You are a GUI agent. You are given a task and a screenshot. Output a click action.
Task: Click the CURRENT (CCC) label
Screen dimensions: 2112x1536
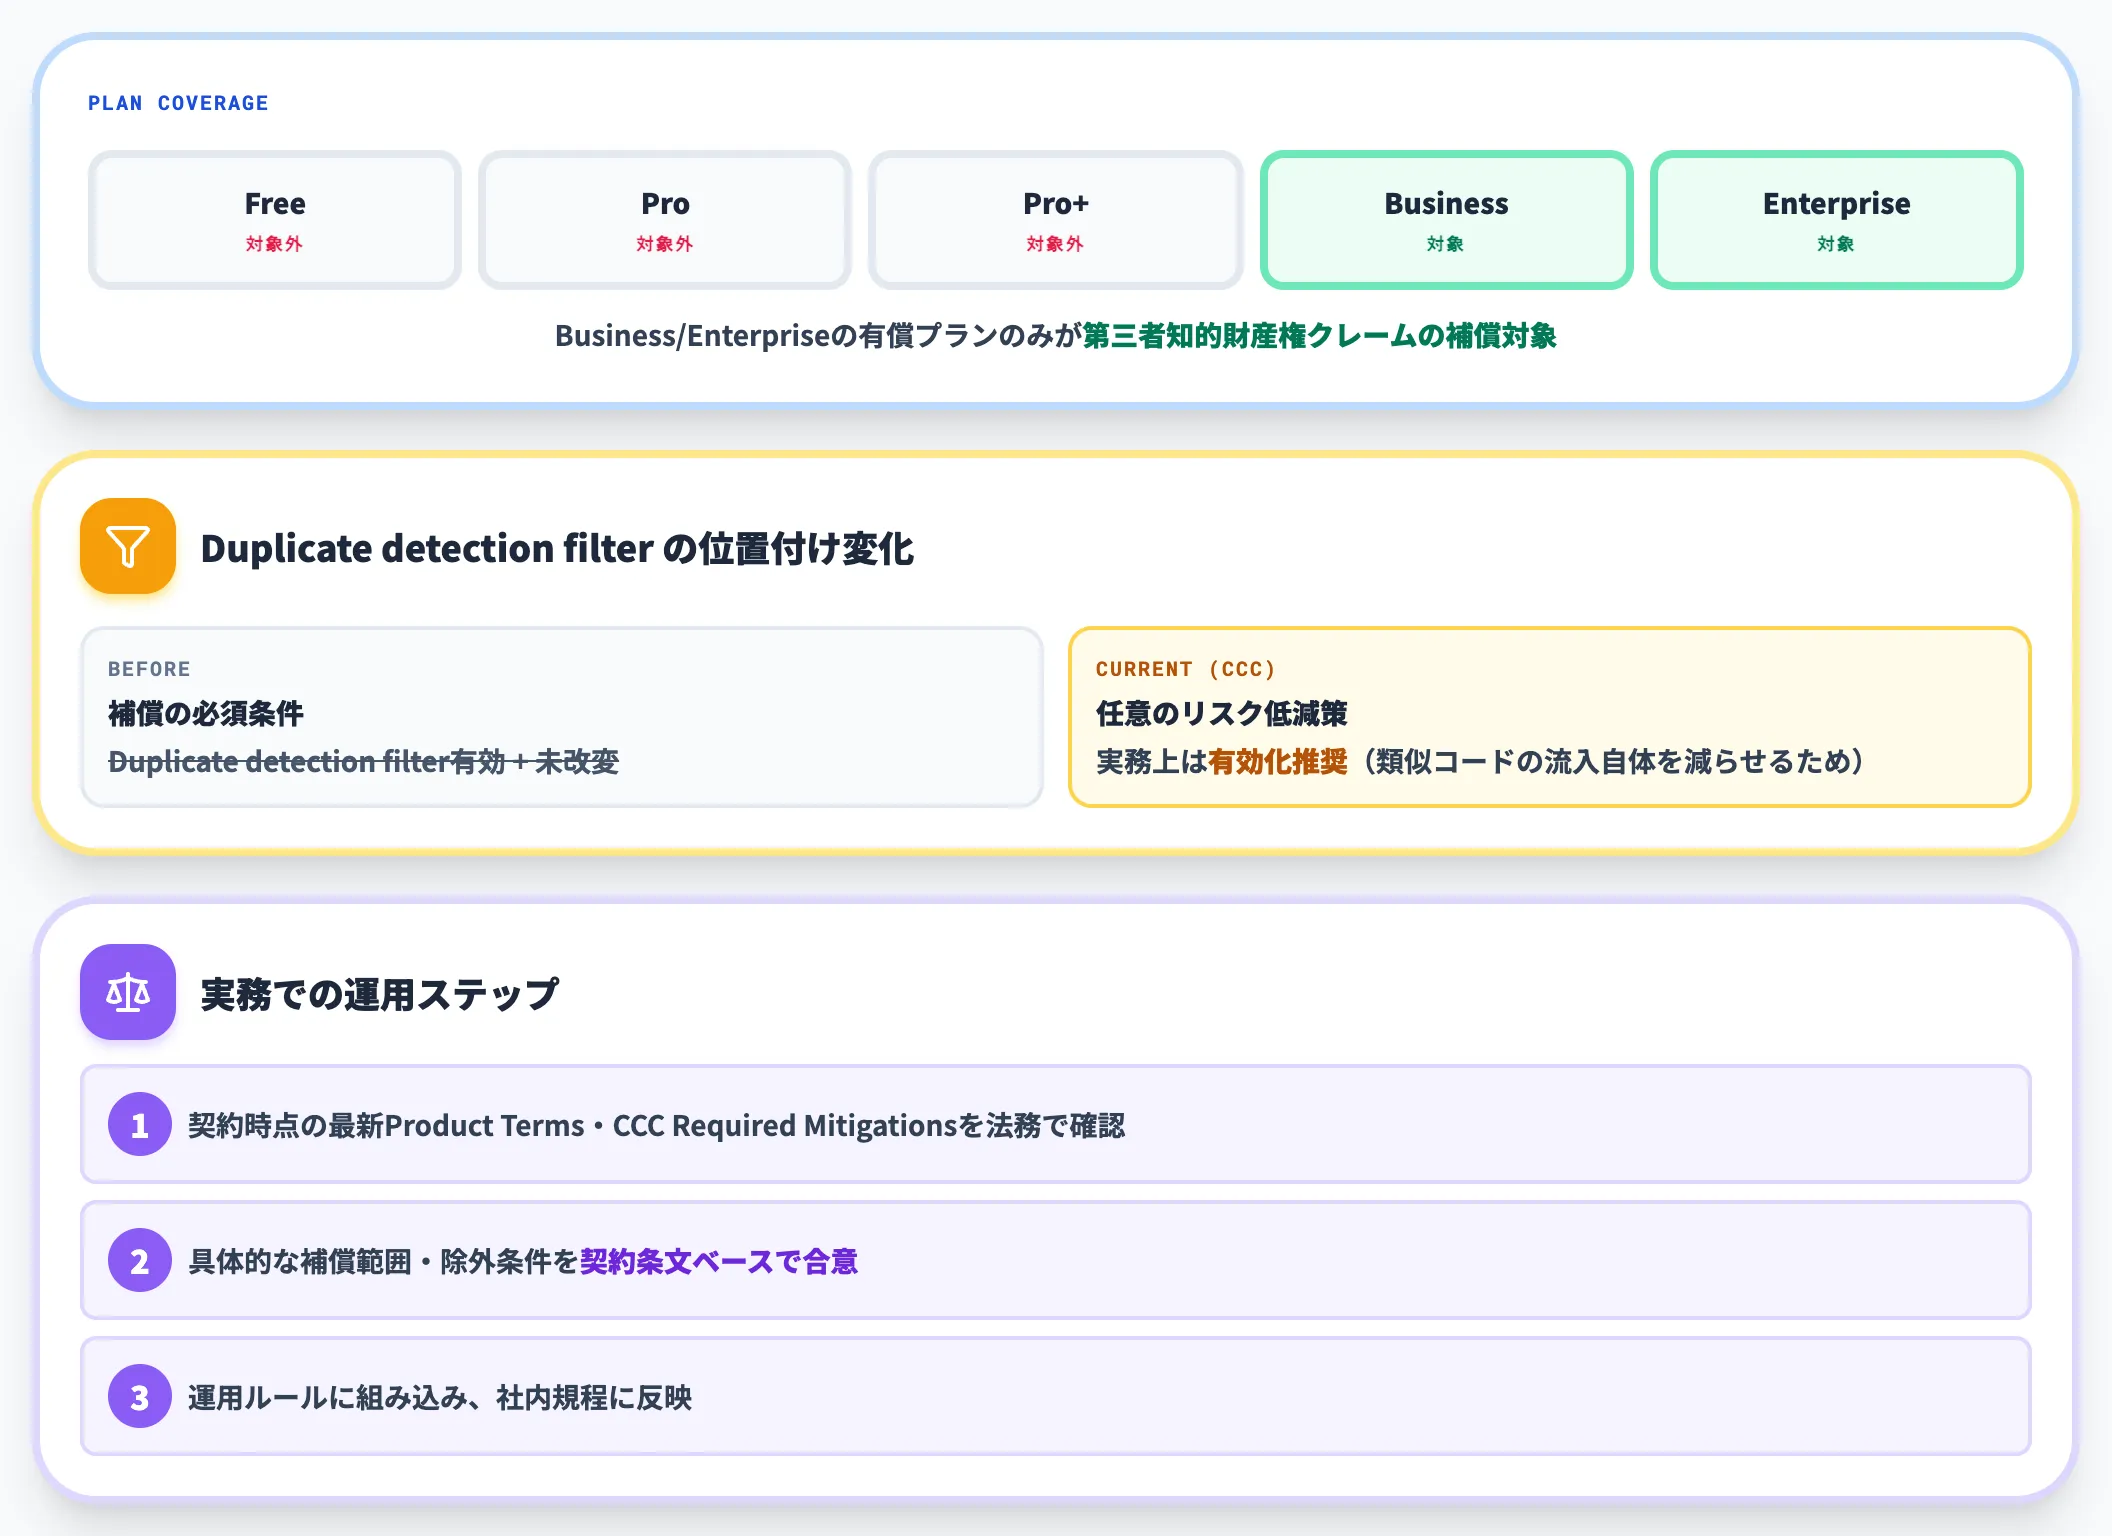point(1185,669)
